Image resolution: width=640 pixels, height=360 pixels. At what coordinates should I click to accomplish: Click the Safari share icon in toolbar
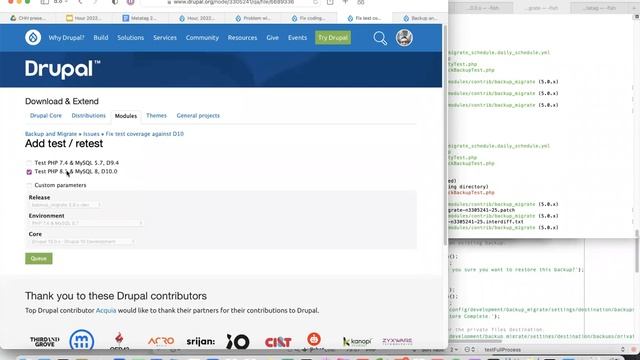click(330, 2)
